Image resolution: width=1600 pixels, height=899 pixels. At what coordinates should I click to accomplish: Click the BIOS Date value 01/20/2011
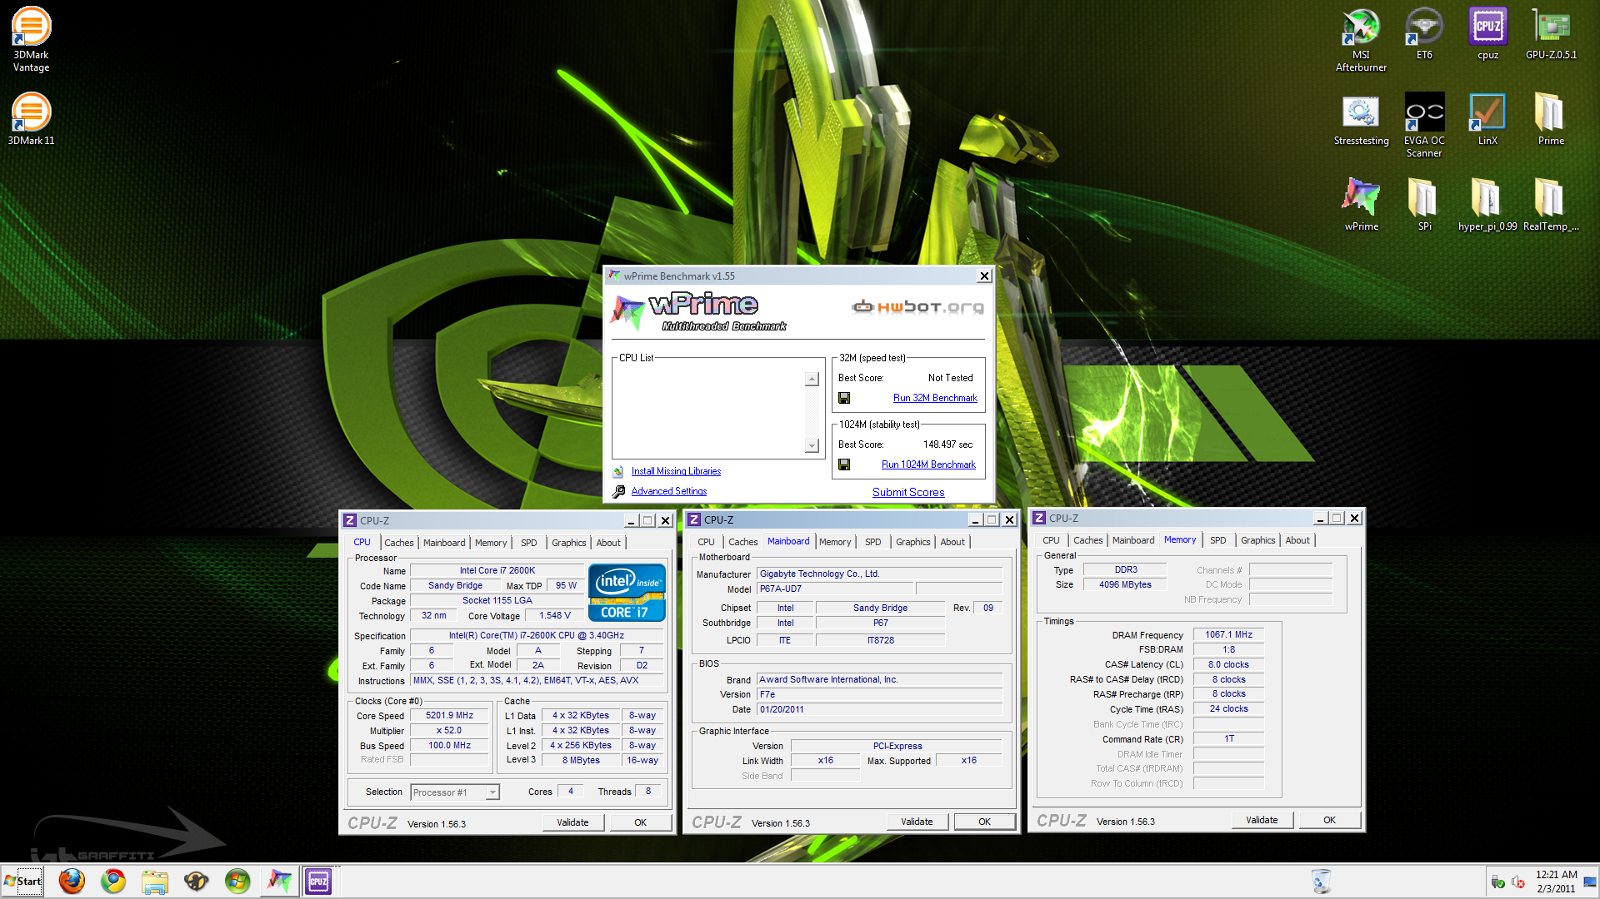coord(880,710)
